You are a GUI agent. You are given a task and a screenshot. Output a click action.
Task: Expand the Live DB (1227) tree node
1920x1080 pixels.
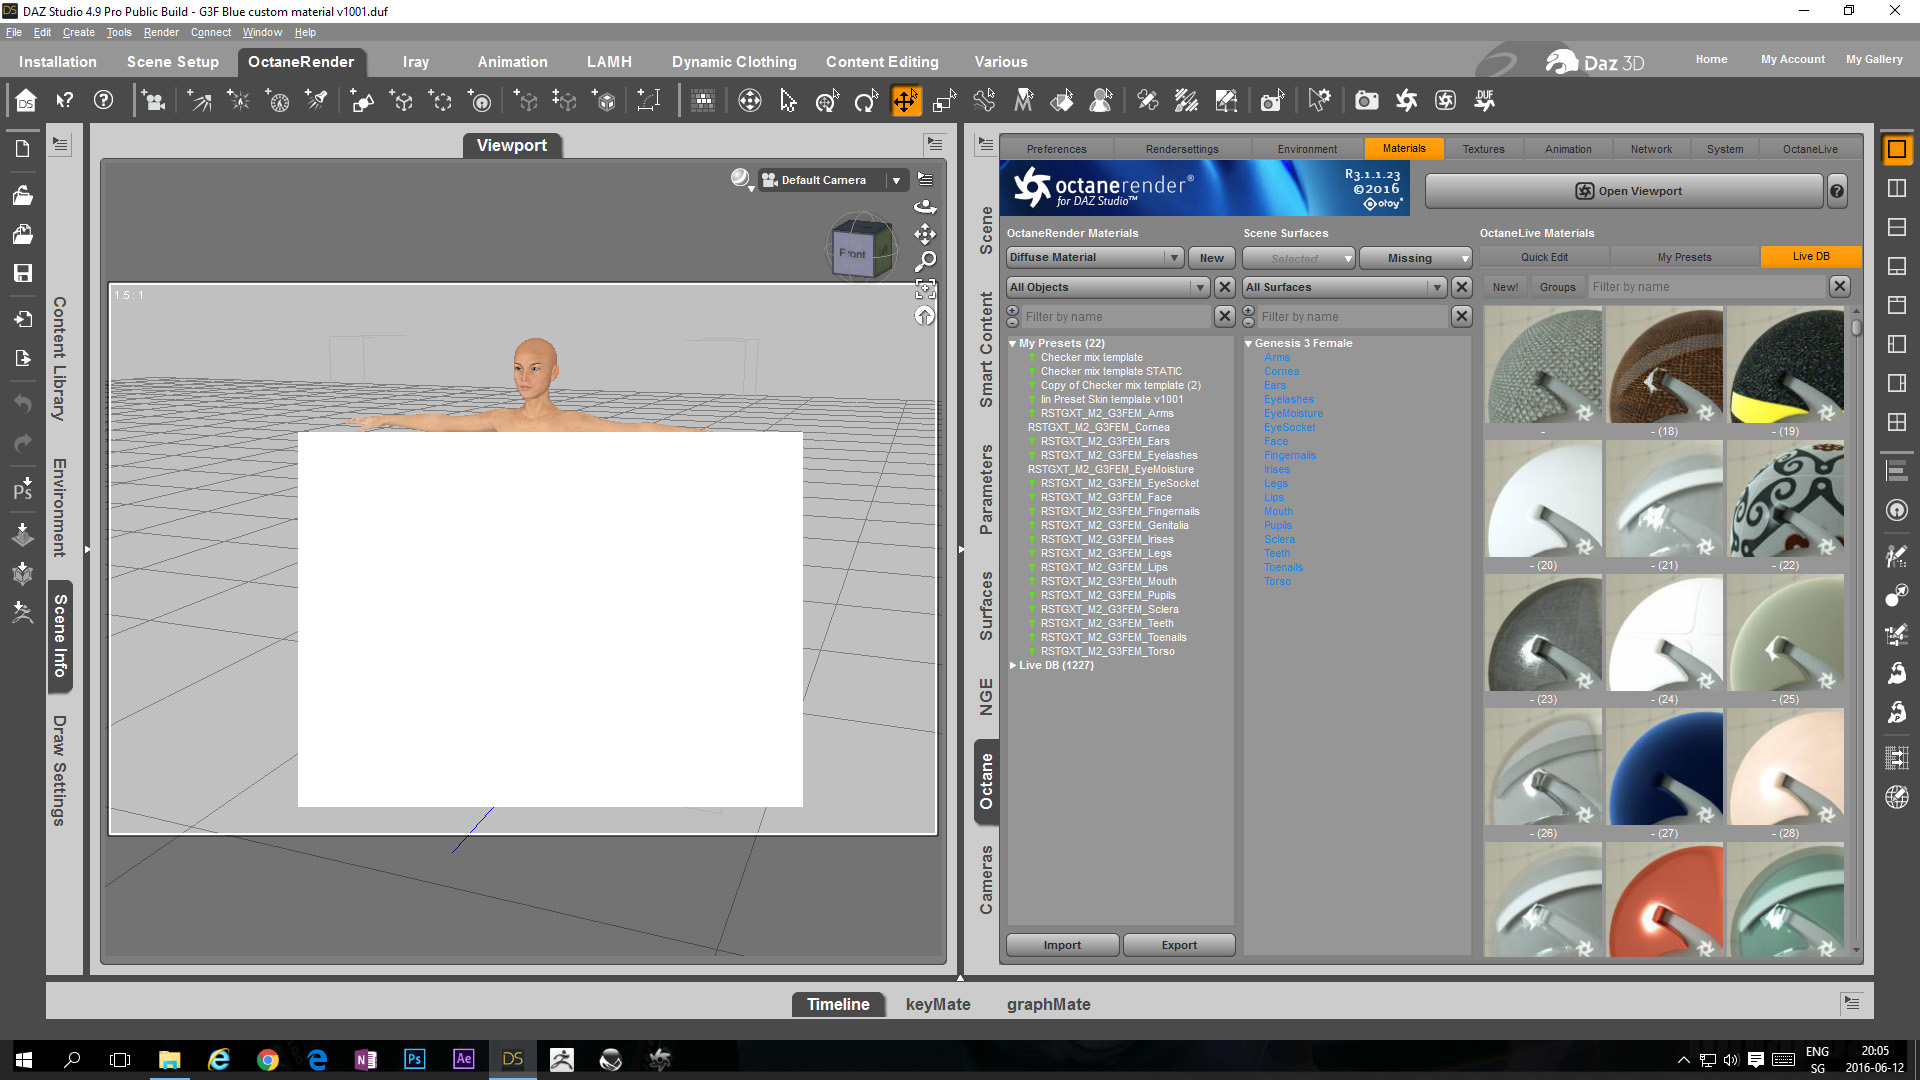[1013, 665]
